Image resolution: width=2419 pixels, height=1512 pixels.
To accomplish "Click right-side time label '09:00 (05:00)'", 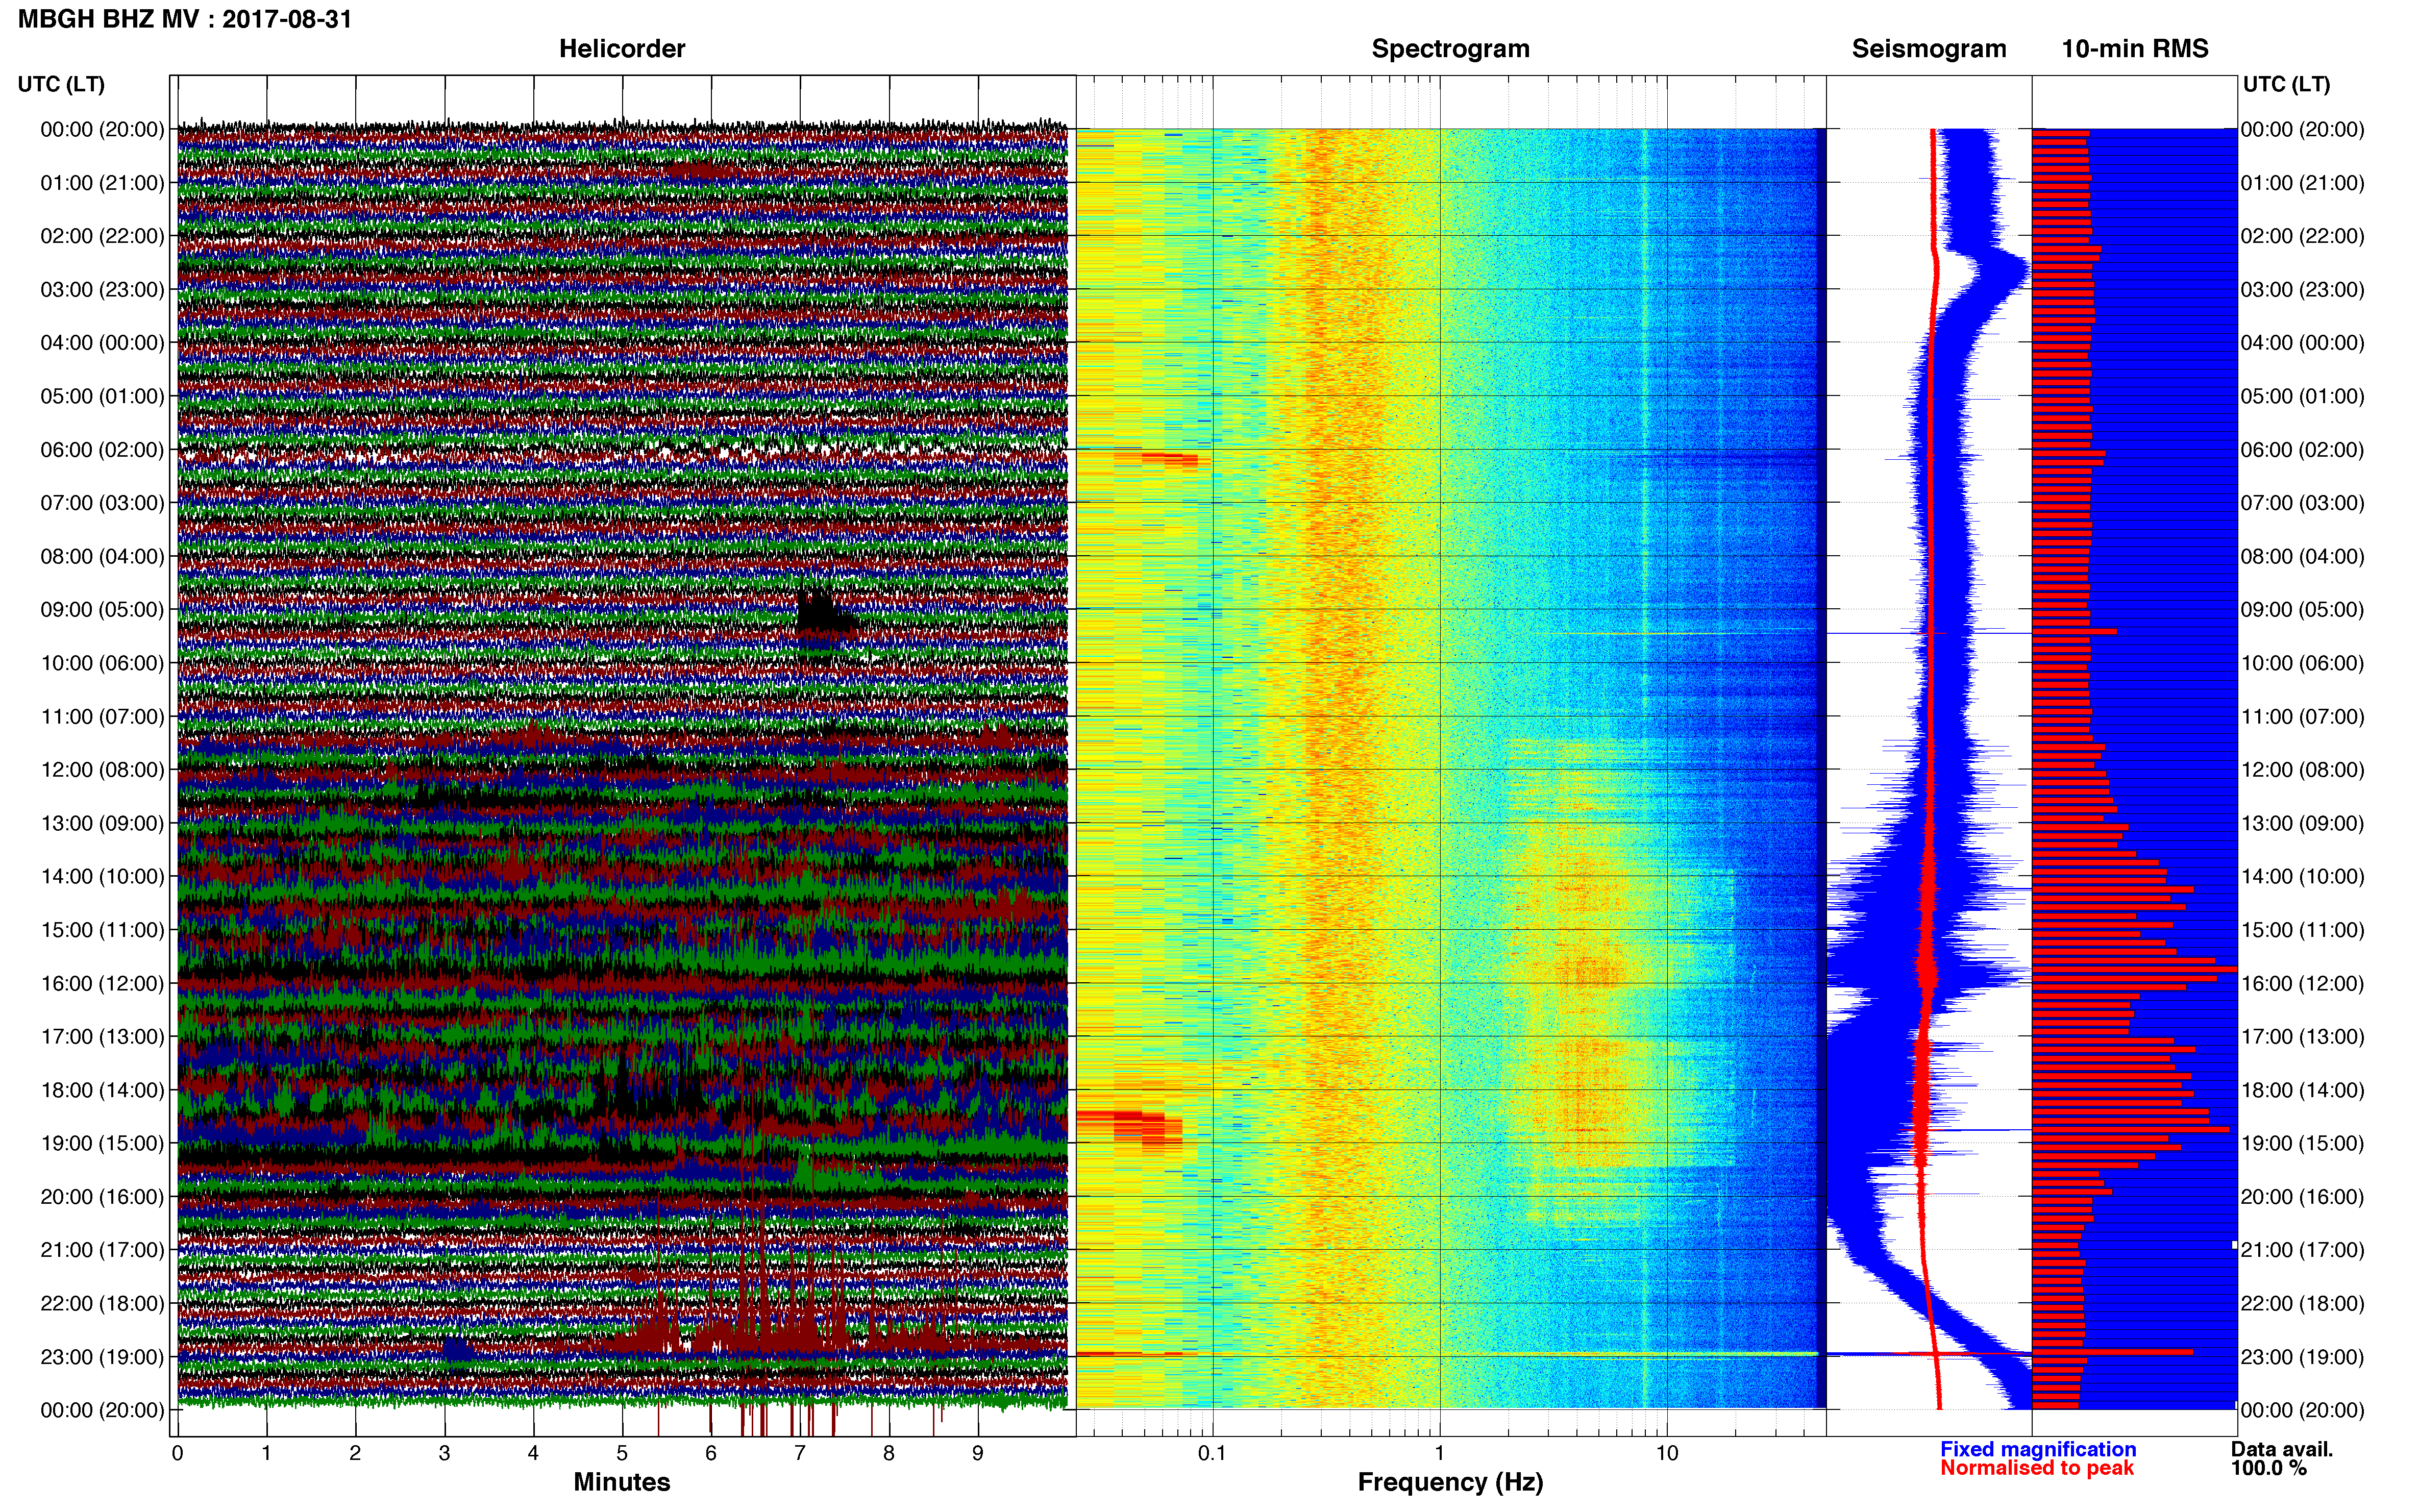I will 2302,610.
